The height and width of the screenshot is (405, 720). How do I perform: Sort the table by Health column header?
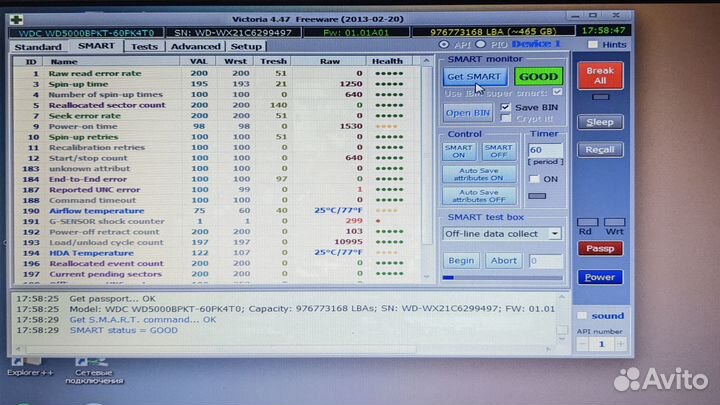pos(387,61)
